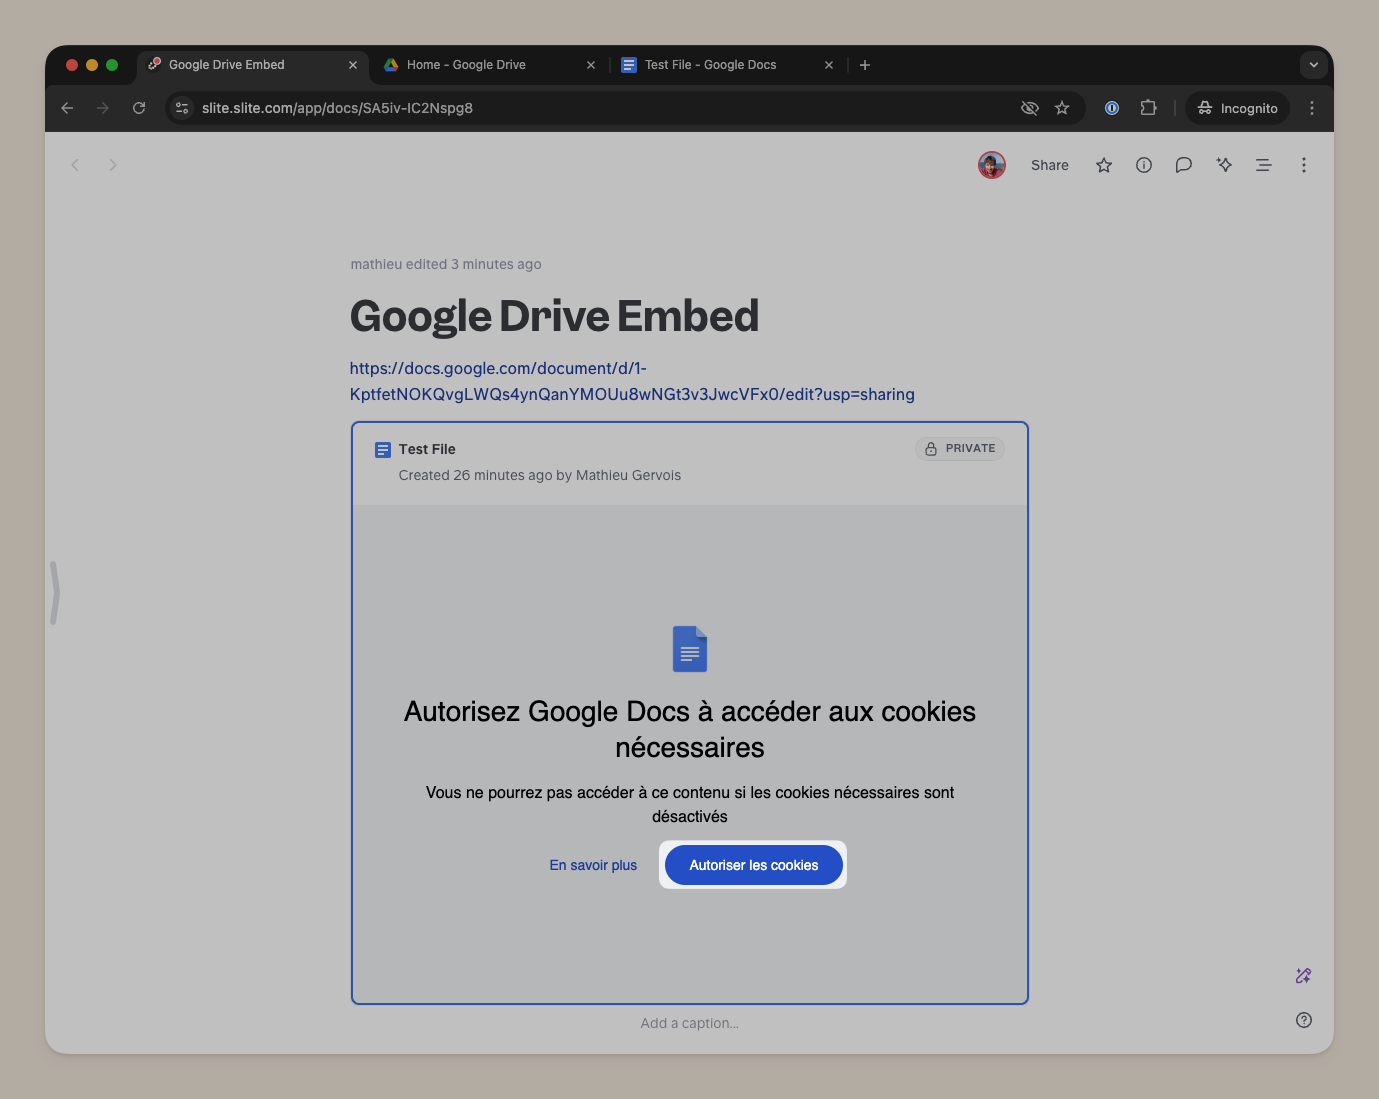Open a new browser tab
This screenshot has height=1099, width=1379.
865,65
